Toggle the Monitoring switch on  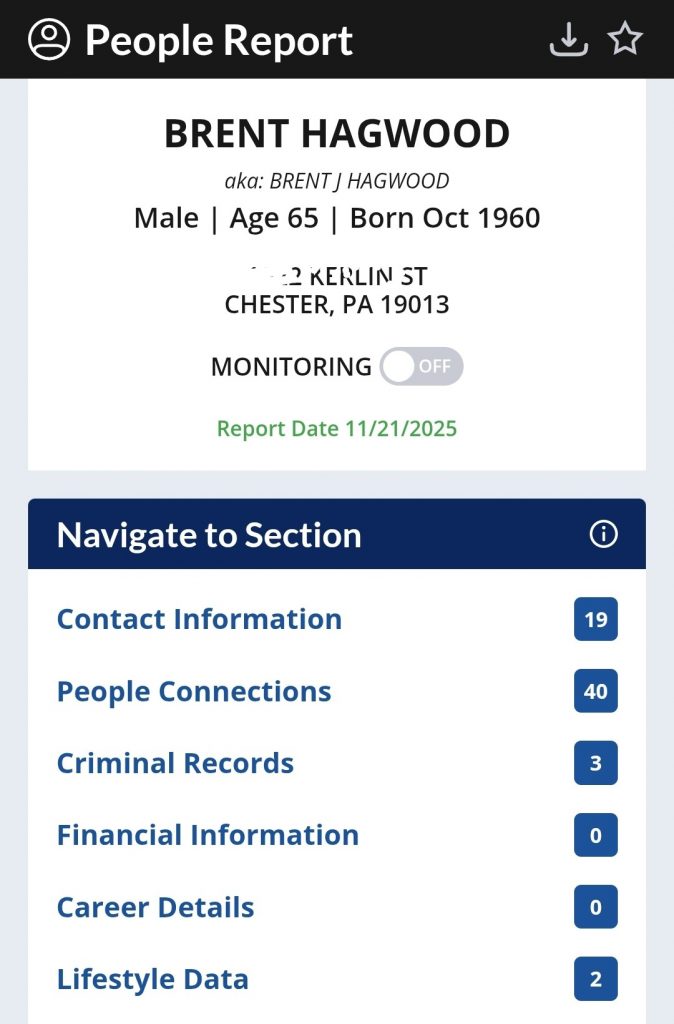tap(421, 367)
